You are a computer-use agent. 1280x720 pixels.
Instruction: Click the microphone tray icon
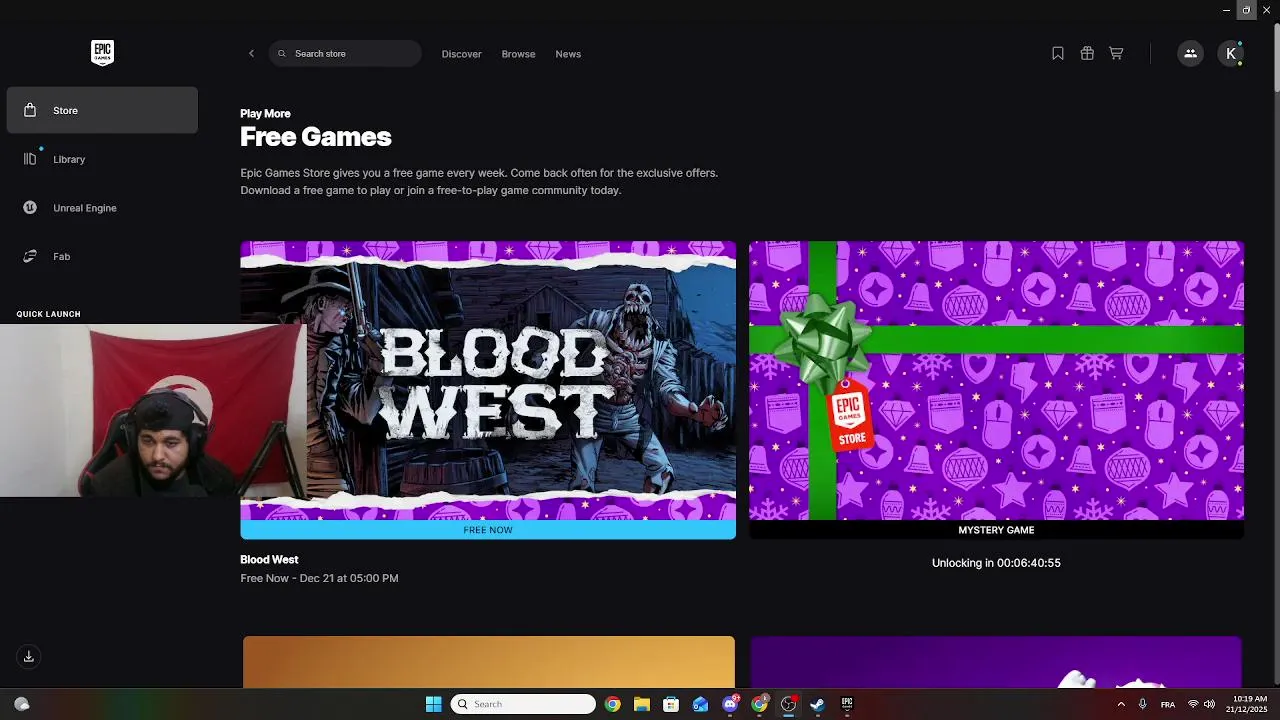pyautogui.click(x=1142, y=704)
